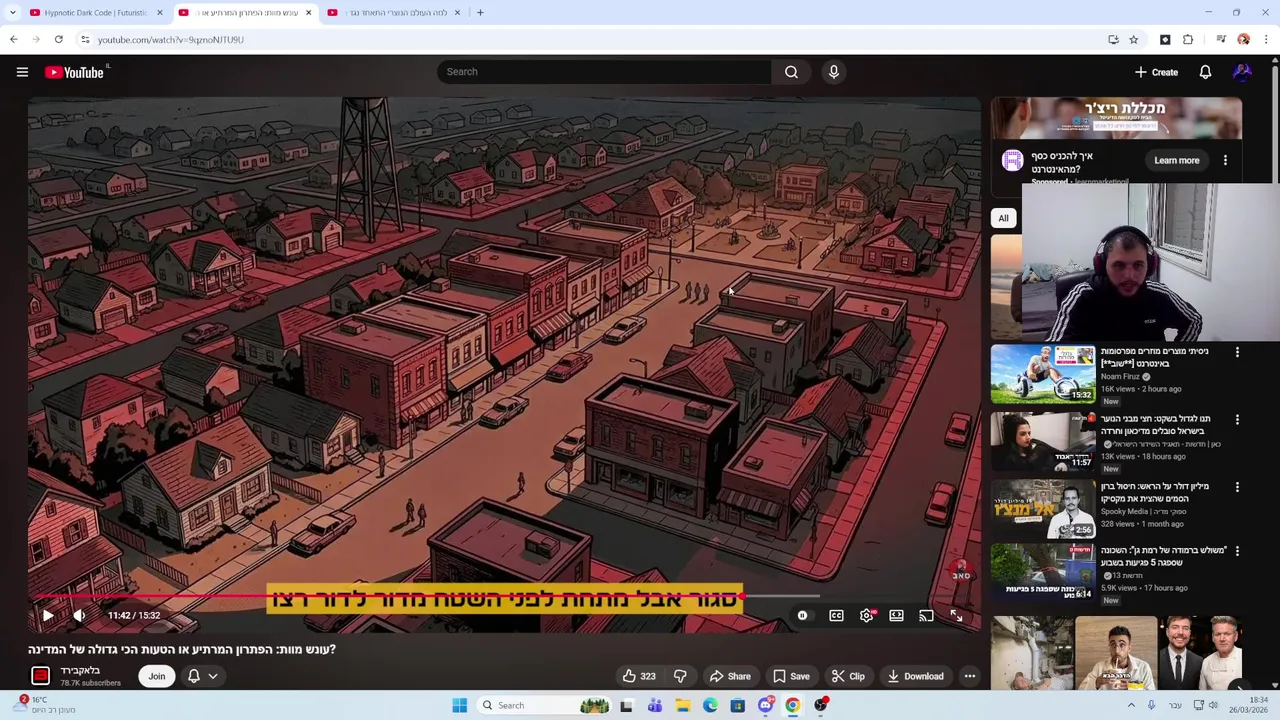
Task: Open File Explorer from the taskbar
Action: [x=682, y=706]
